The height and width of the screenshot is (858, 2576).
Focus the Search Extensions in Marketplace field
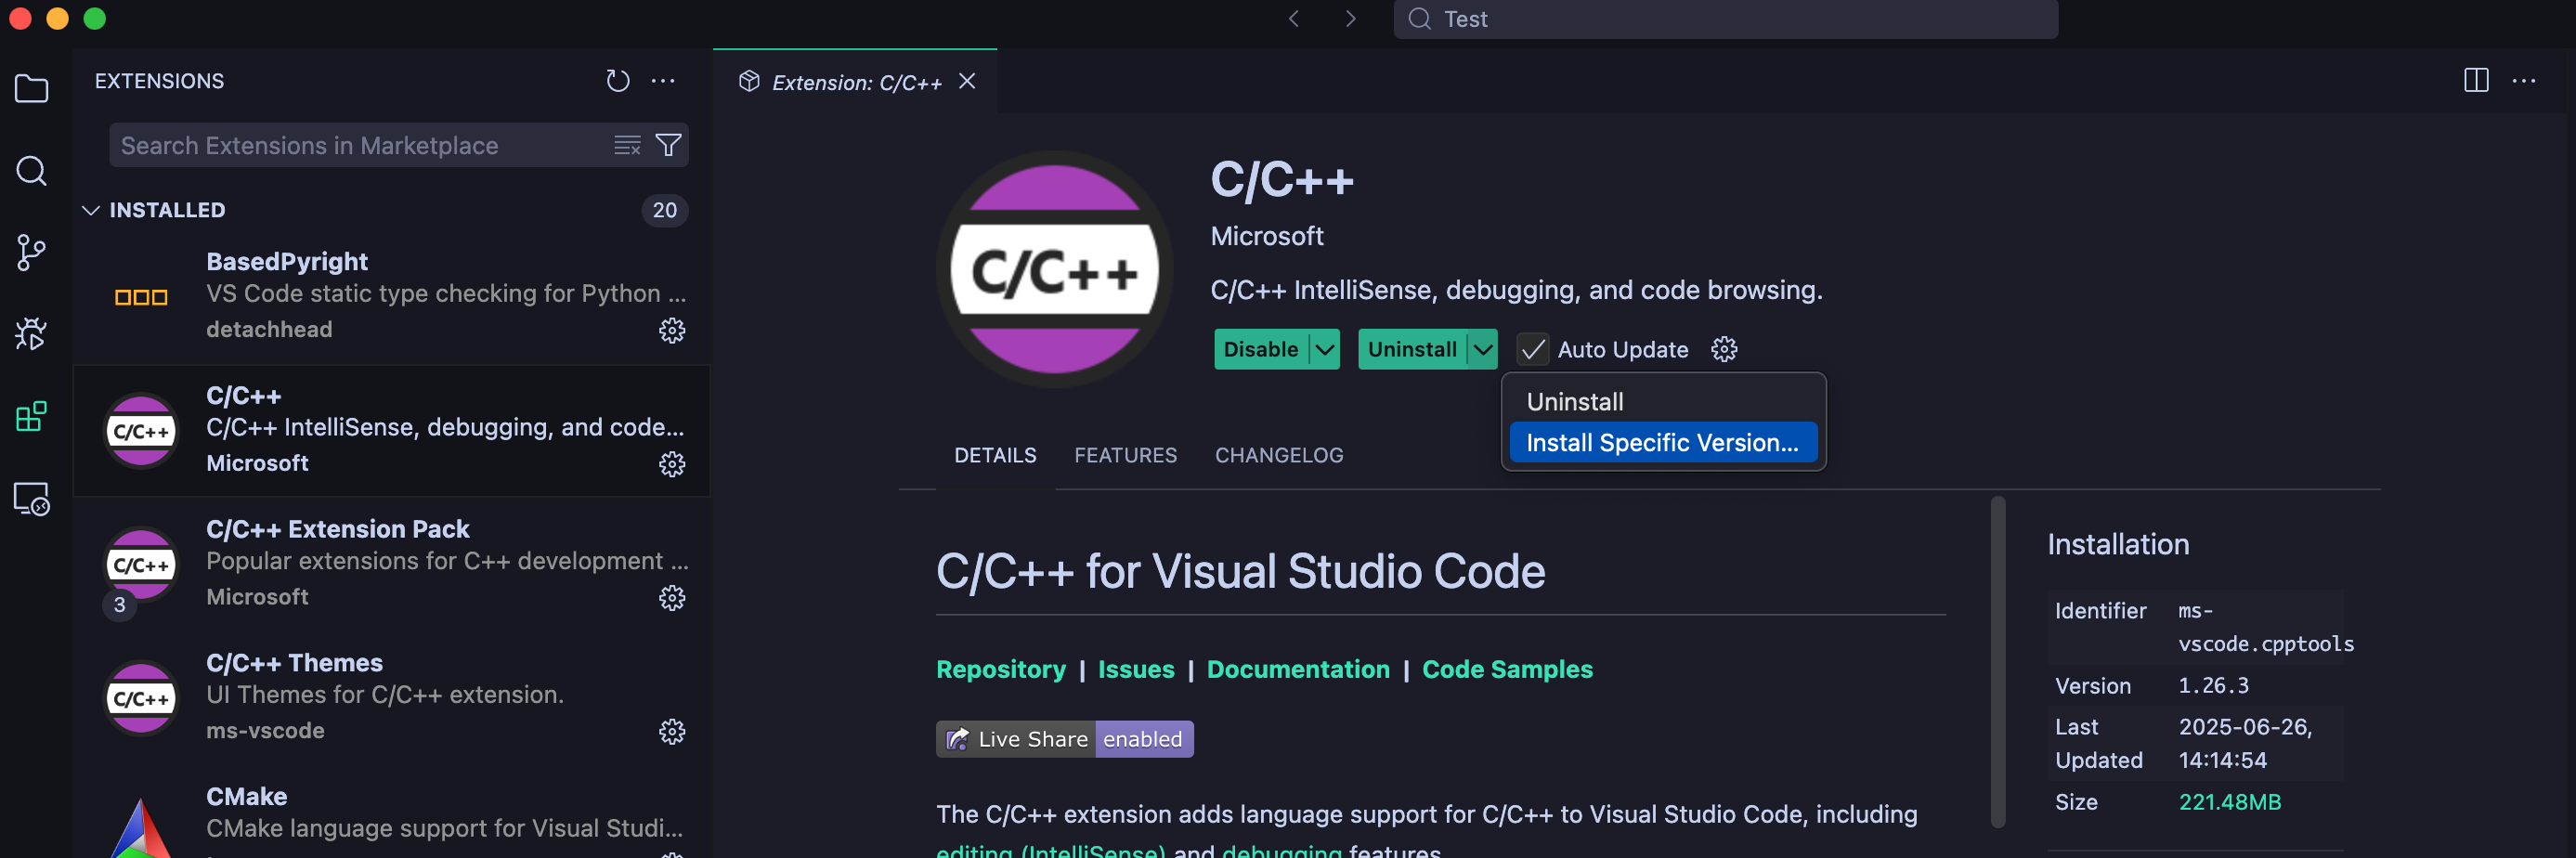click(x=360, y=146)
